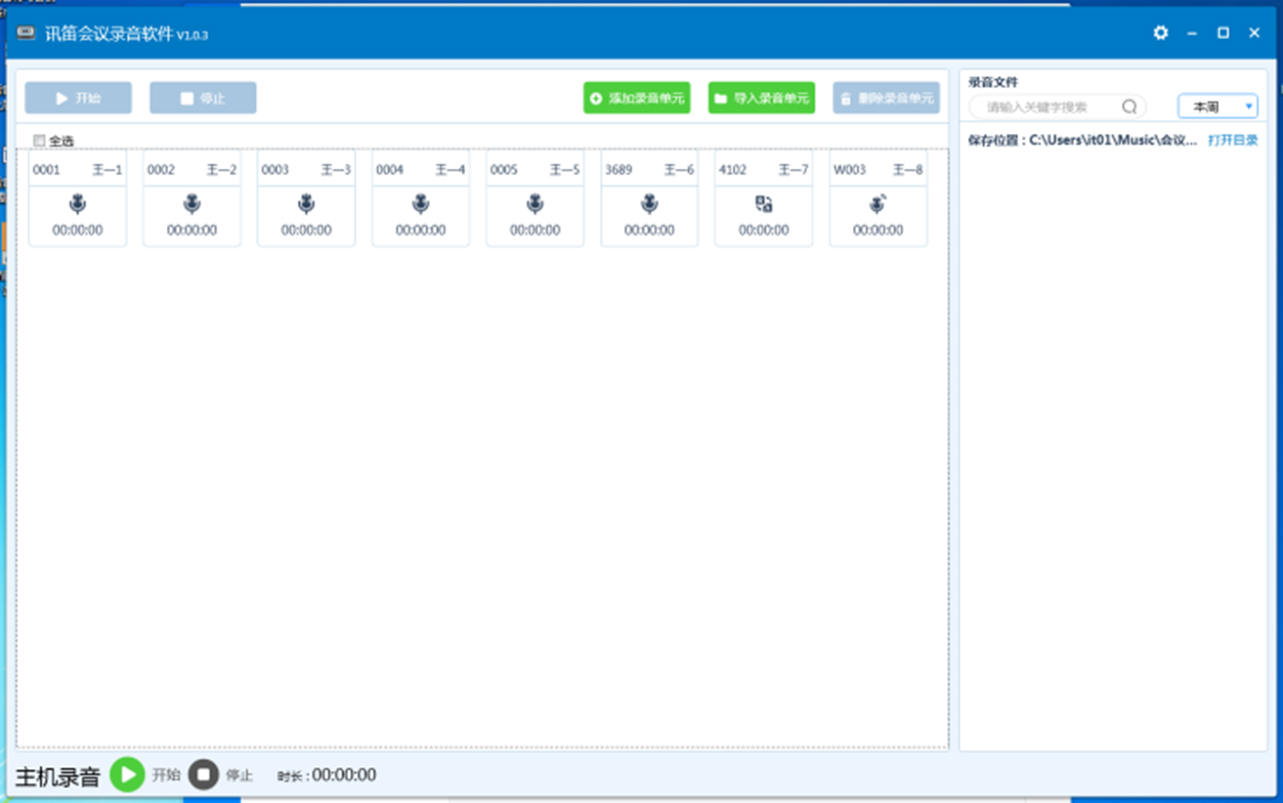Click the wireless microphone icon of unit W003
Screen dimensions: 1283x803
pos(878,204)
